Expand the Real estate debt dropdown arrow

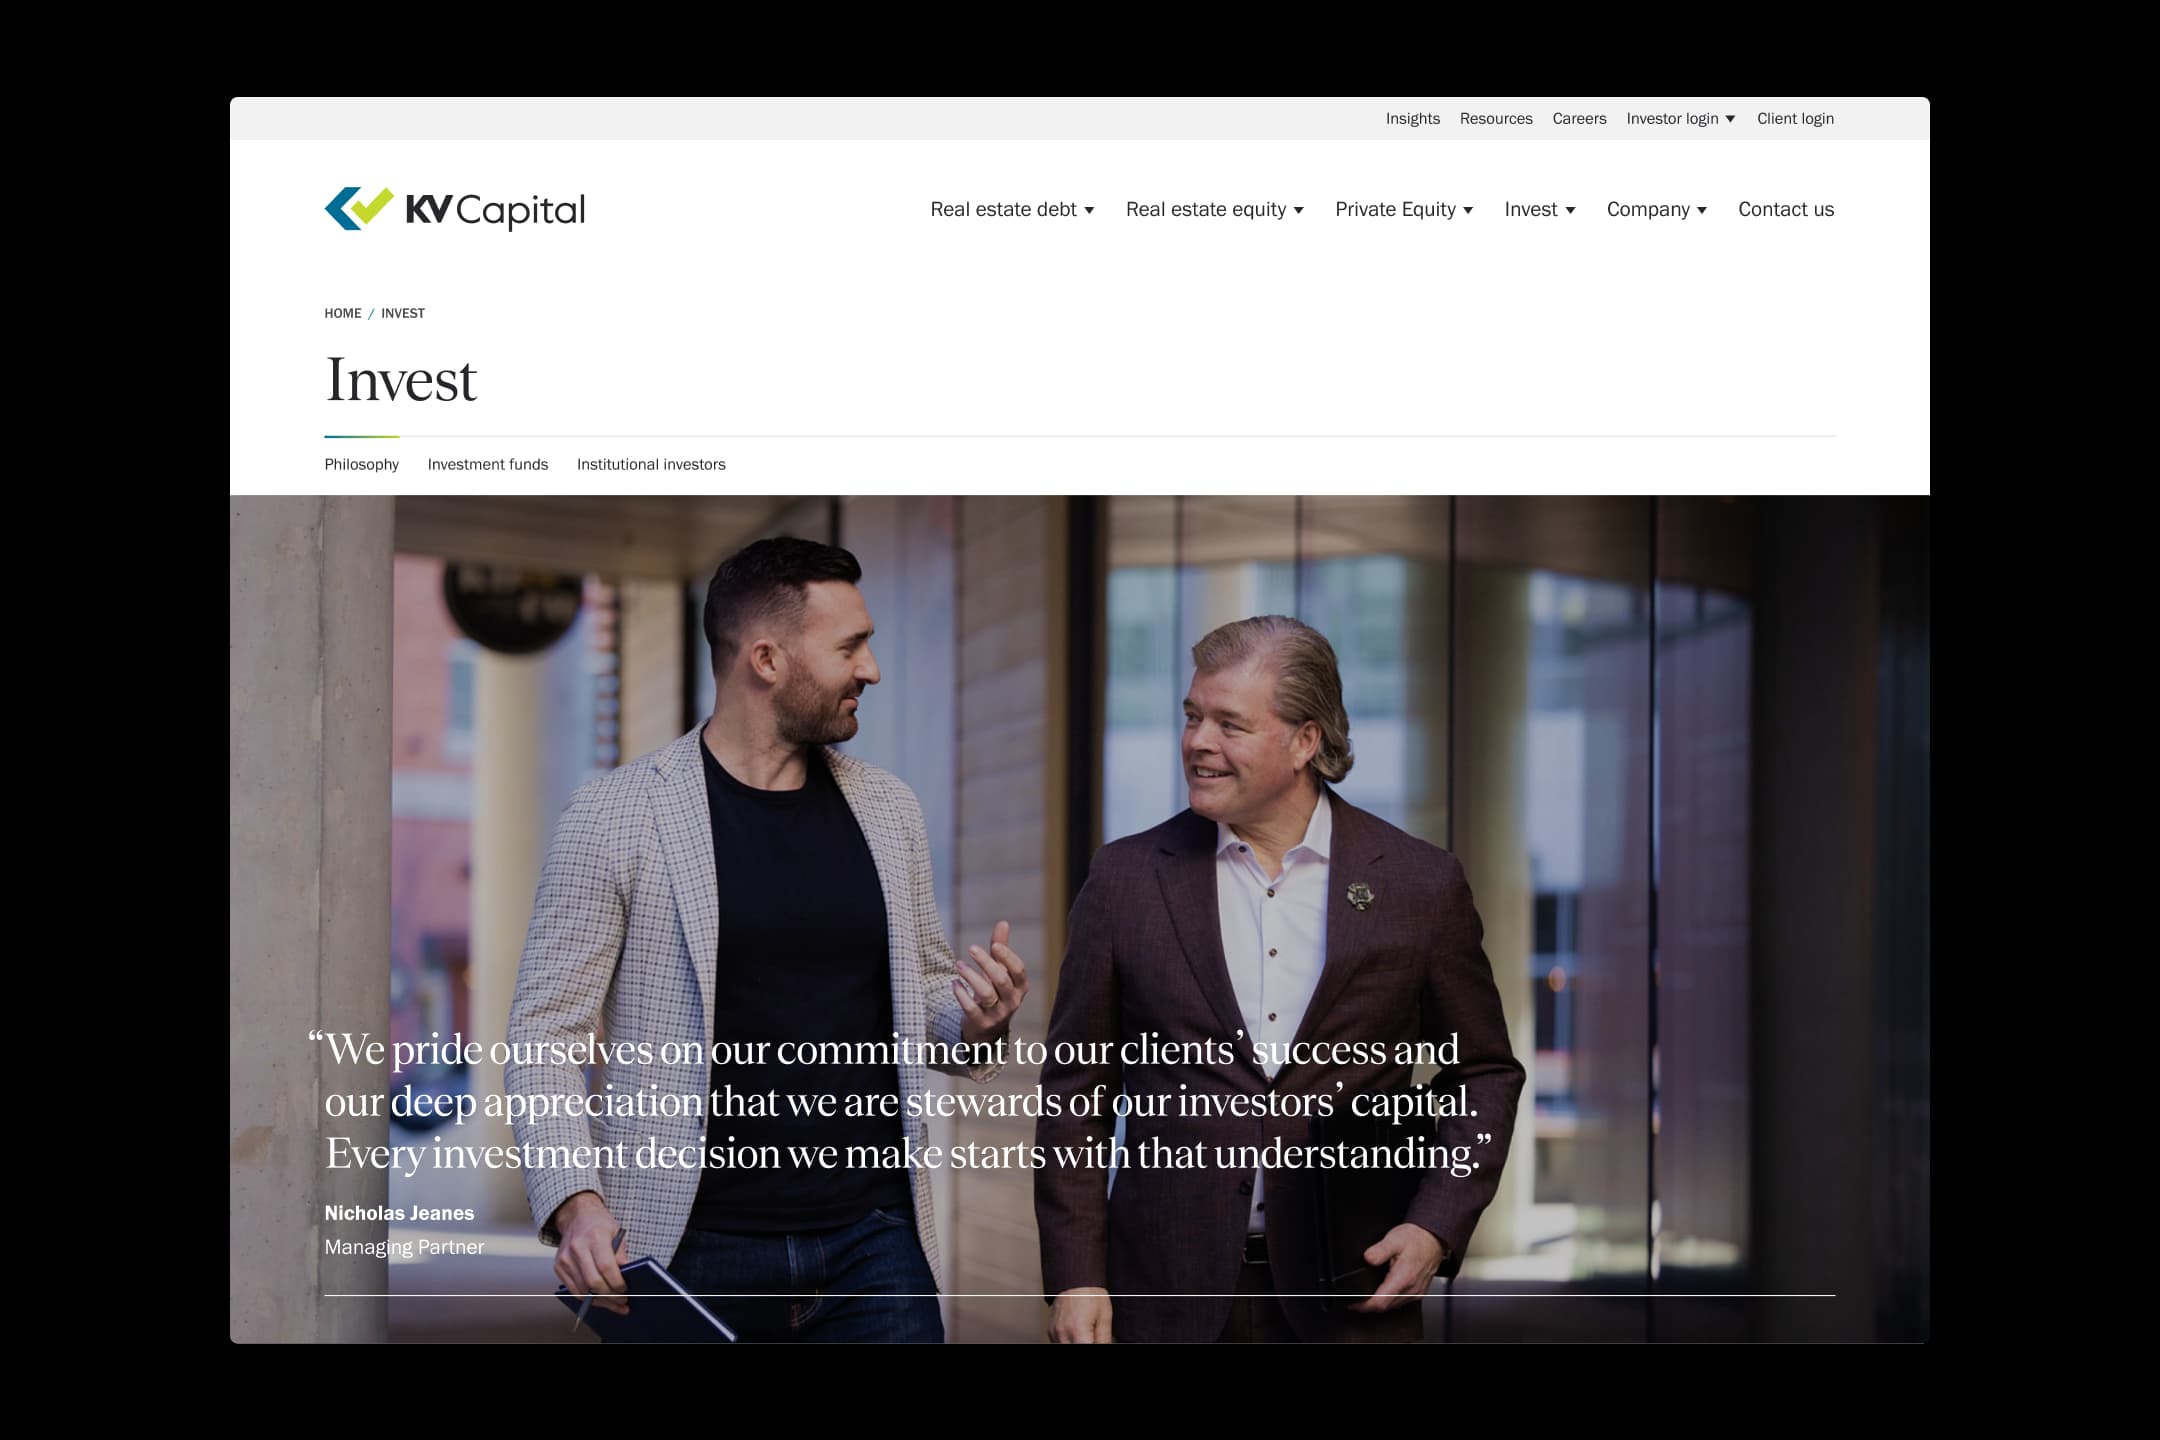(1089, 210)
